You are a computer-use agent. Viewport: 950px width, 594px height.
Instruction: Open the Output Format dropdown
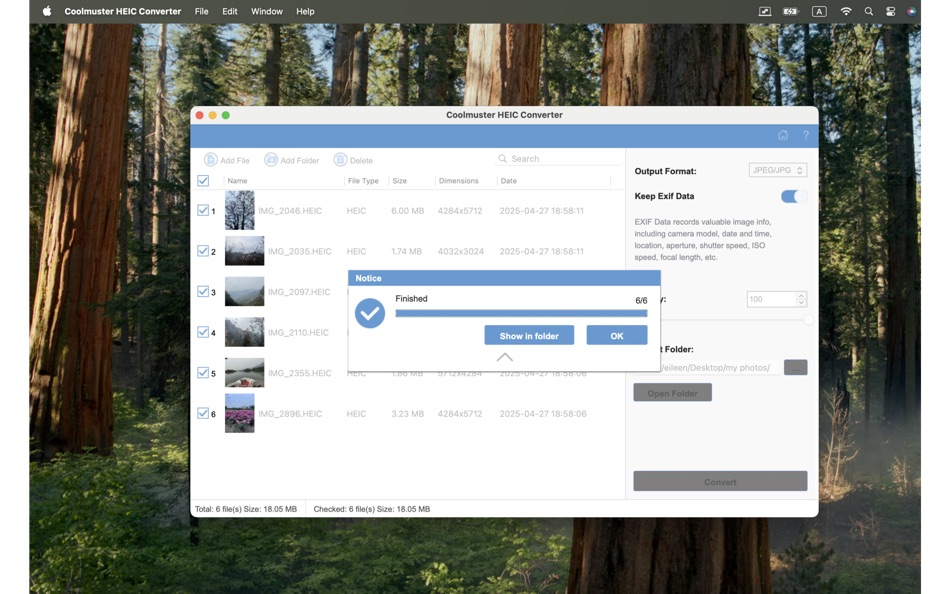pos(777,169)
